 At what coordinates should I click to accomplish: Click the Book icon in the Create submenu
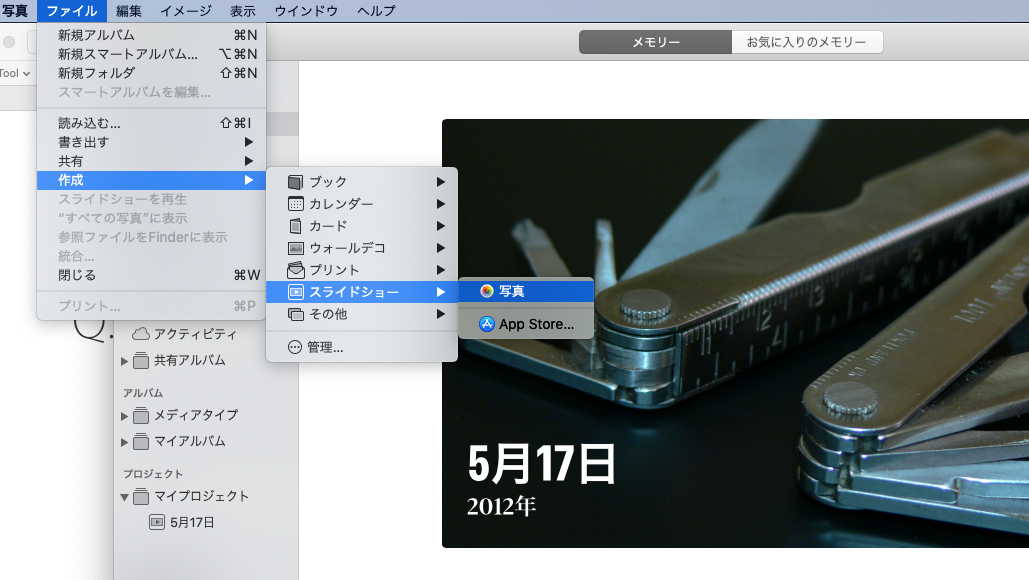[x=296, y=182]
